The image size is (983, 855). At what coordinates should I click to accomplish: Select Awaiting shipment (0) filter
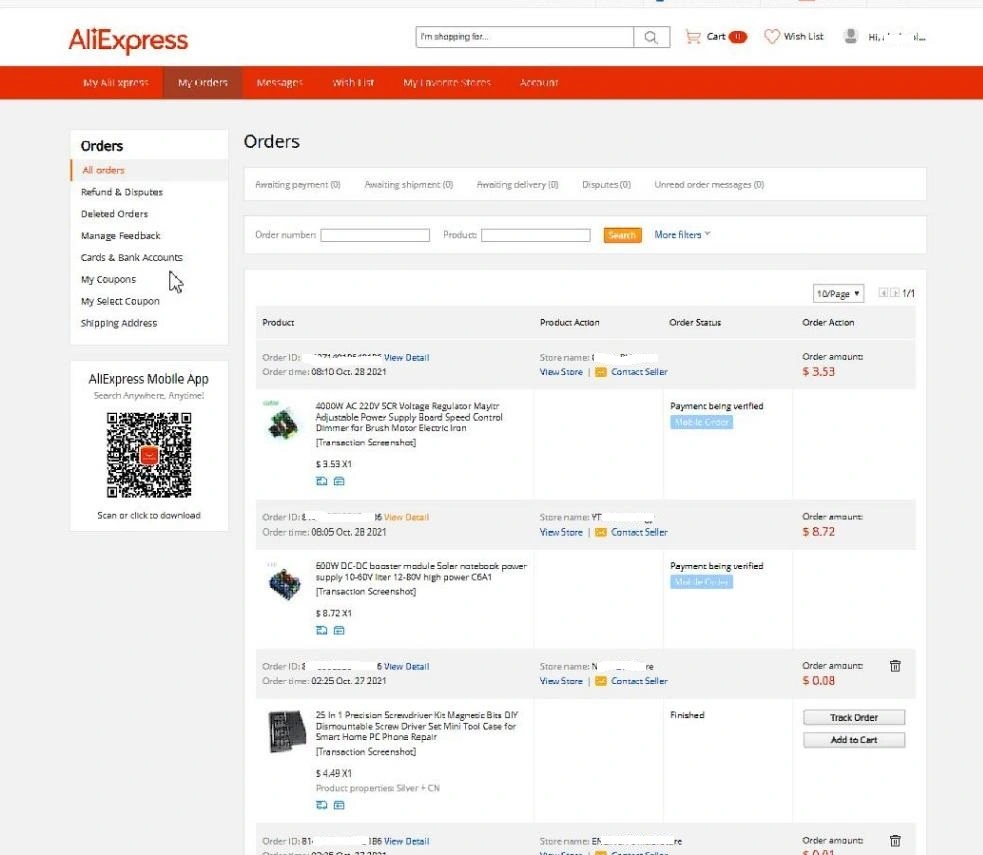coord(409,185)
